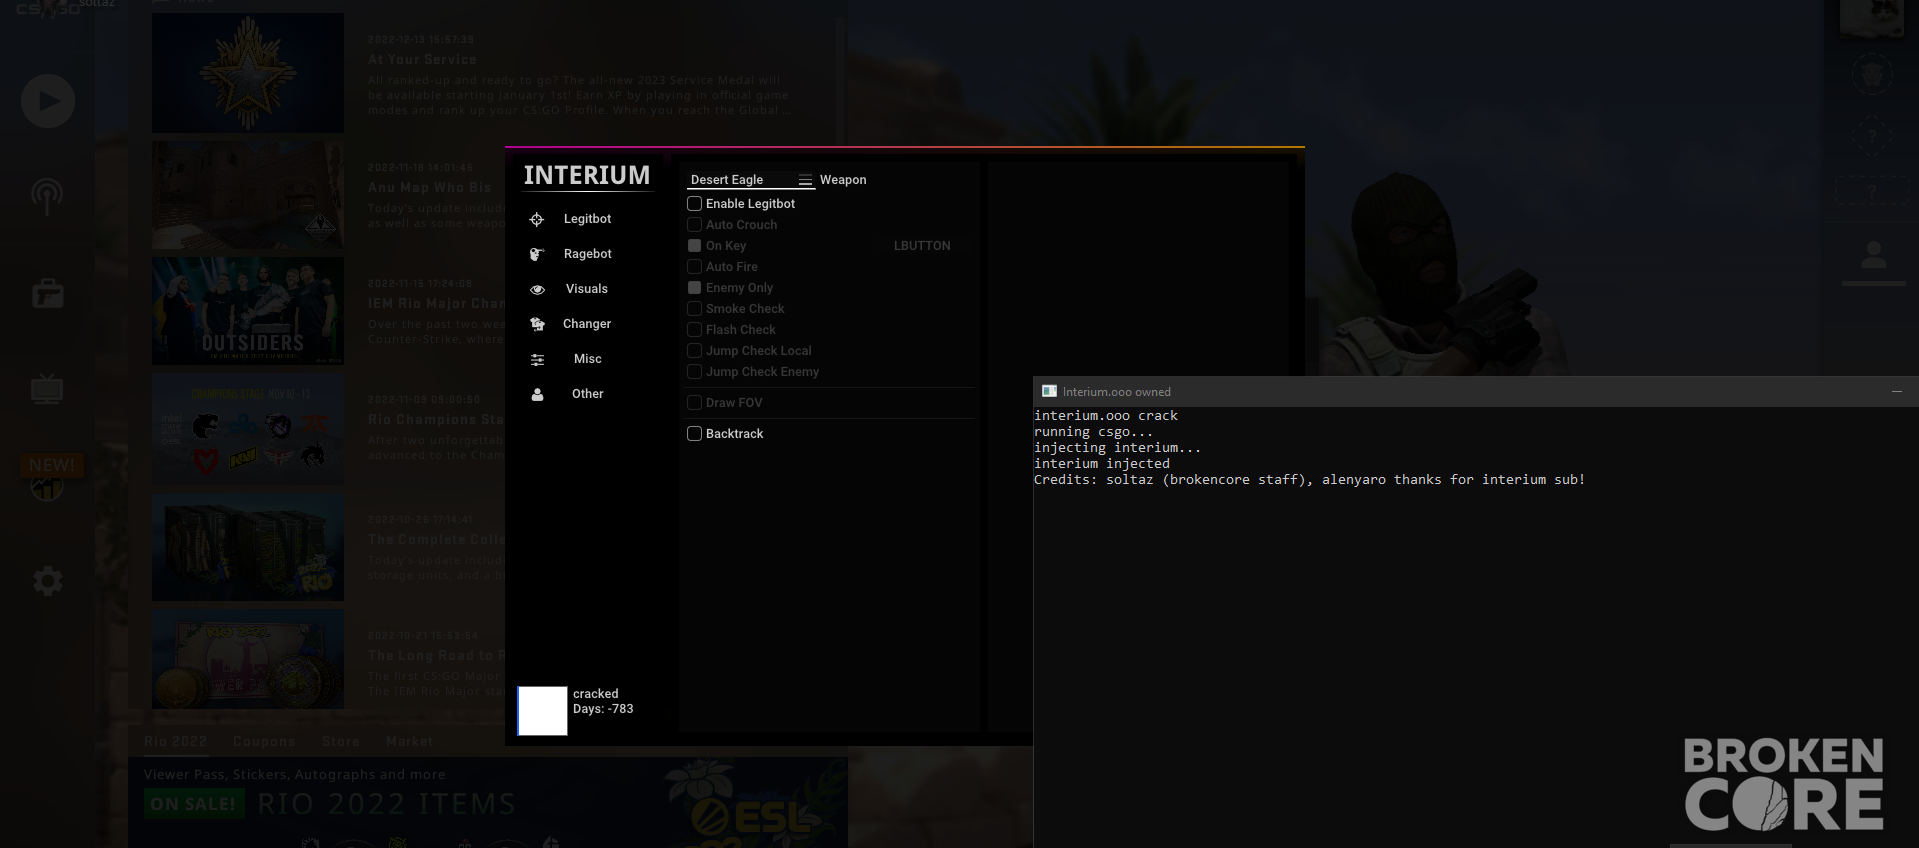Click the white cracked user avatar box
The height and width of the screenshot is (848, 1919).
pyautogui.click(x=542, y=711)
